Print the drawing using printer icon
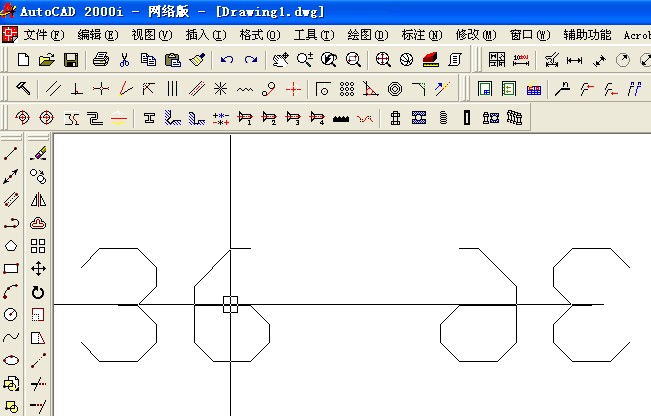Image resolution: width=651 pixels, height=416 pixels. point(100,60)
